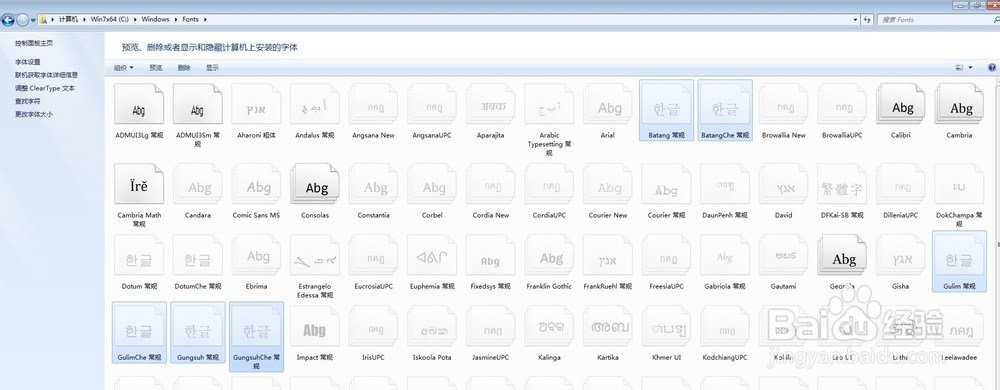Select the DotumChe font icon

click(198, 256)
